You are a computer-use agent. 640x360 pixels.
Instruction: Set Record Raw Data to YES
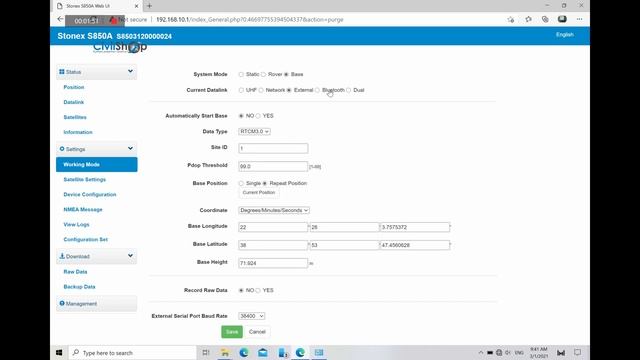pyautogui.click(x=258, y=290)
